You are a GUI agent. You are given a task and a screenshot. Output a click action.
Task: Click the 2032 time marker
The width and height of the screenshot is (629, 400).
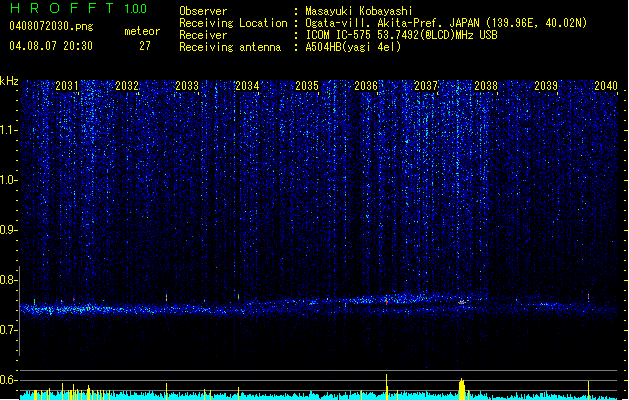[127, 85]
